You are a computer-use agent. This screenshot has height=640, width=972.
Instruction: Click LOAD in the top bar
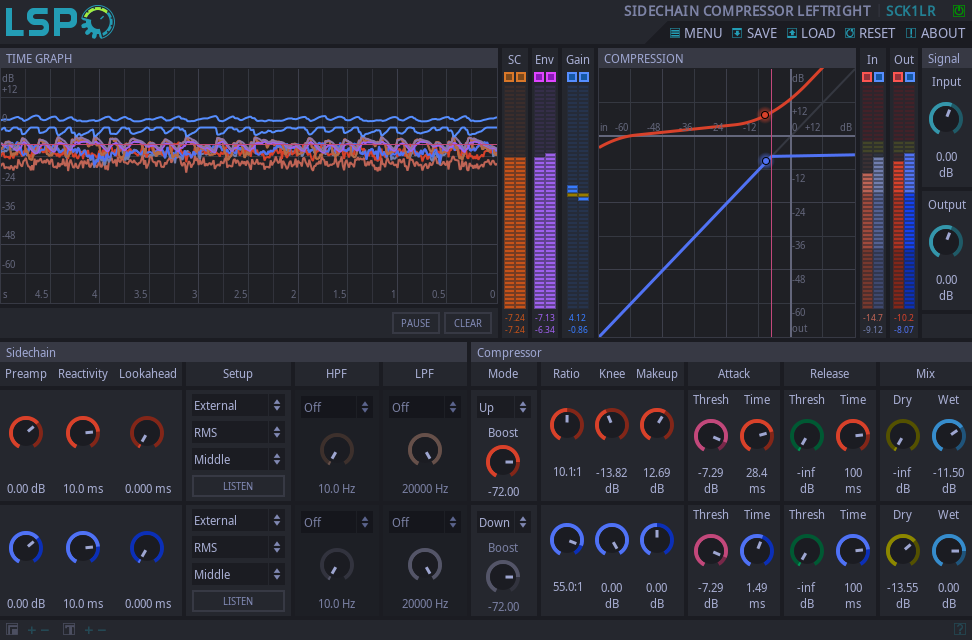point(811,33)
